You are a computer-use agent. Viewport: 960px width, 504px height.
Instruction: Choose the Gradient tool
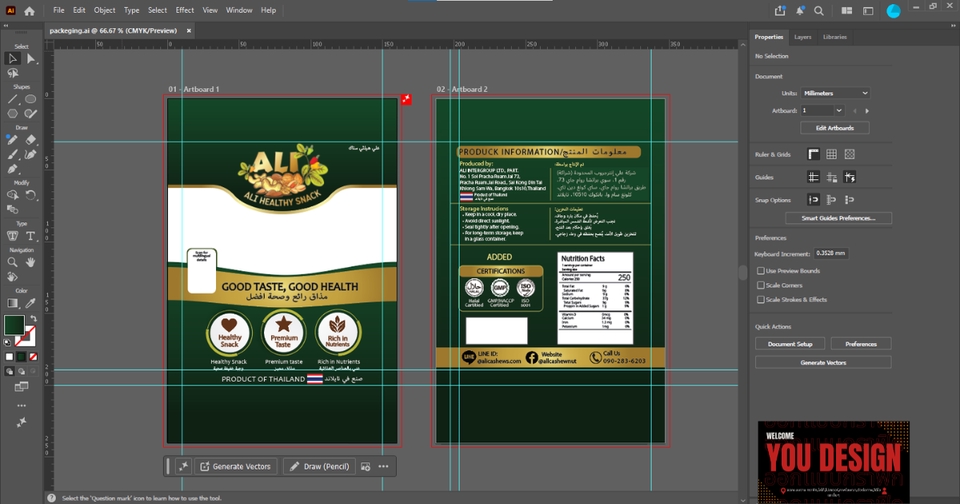coord(12,303)
